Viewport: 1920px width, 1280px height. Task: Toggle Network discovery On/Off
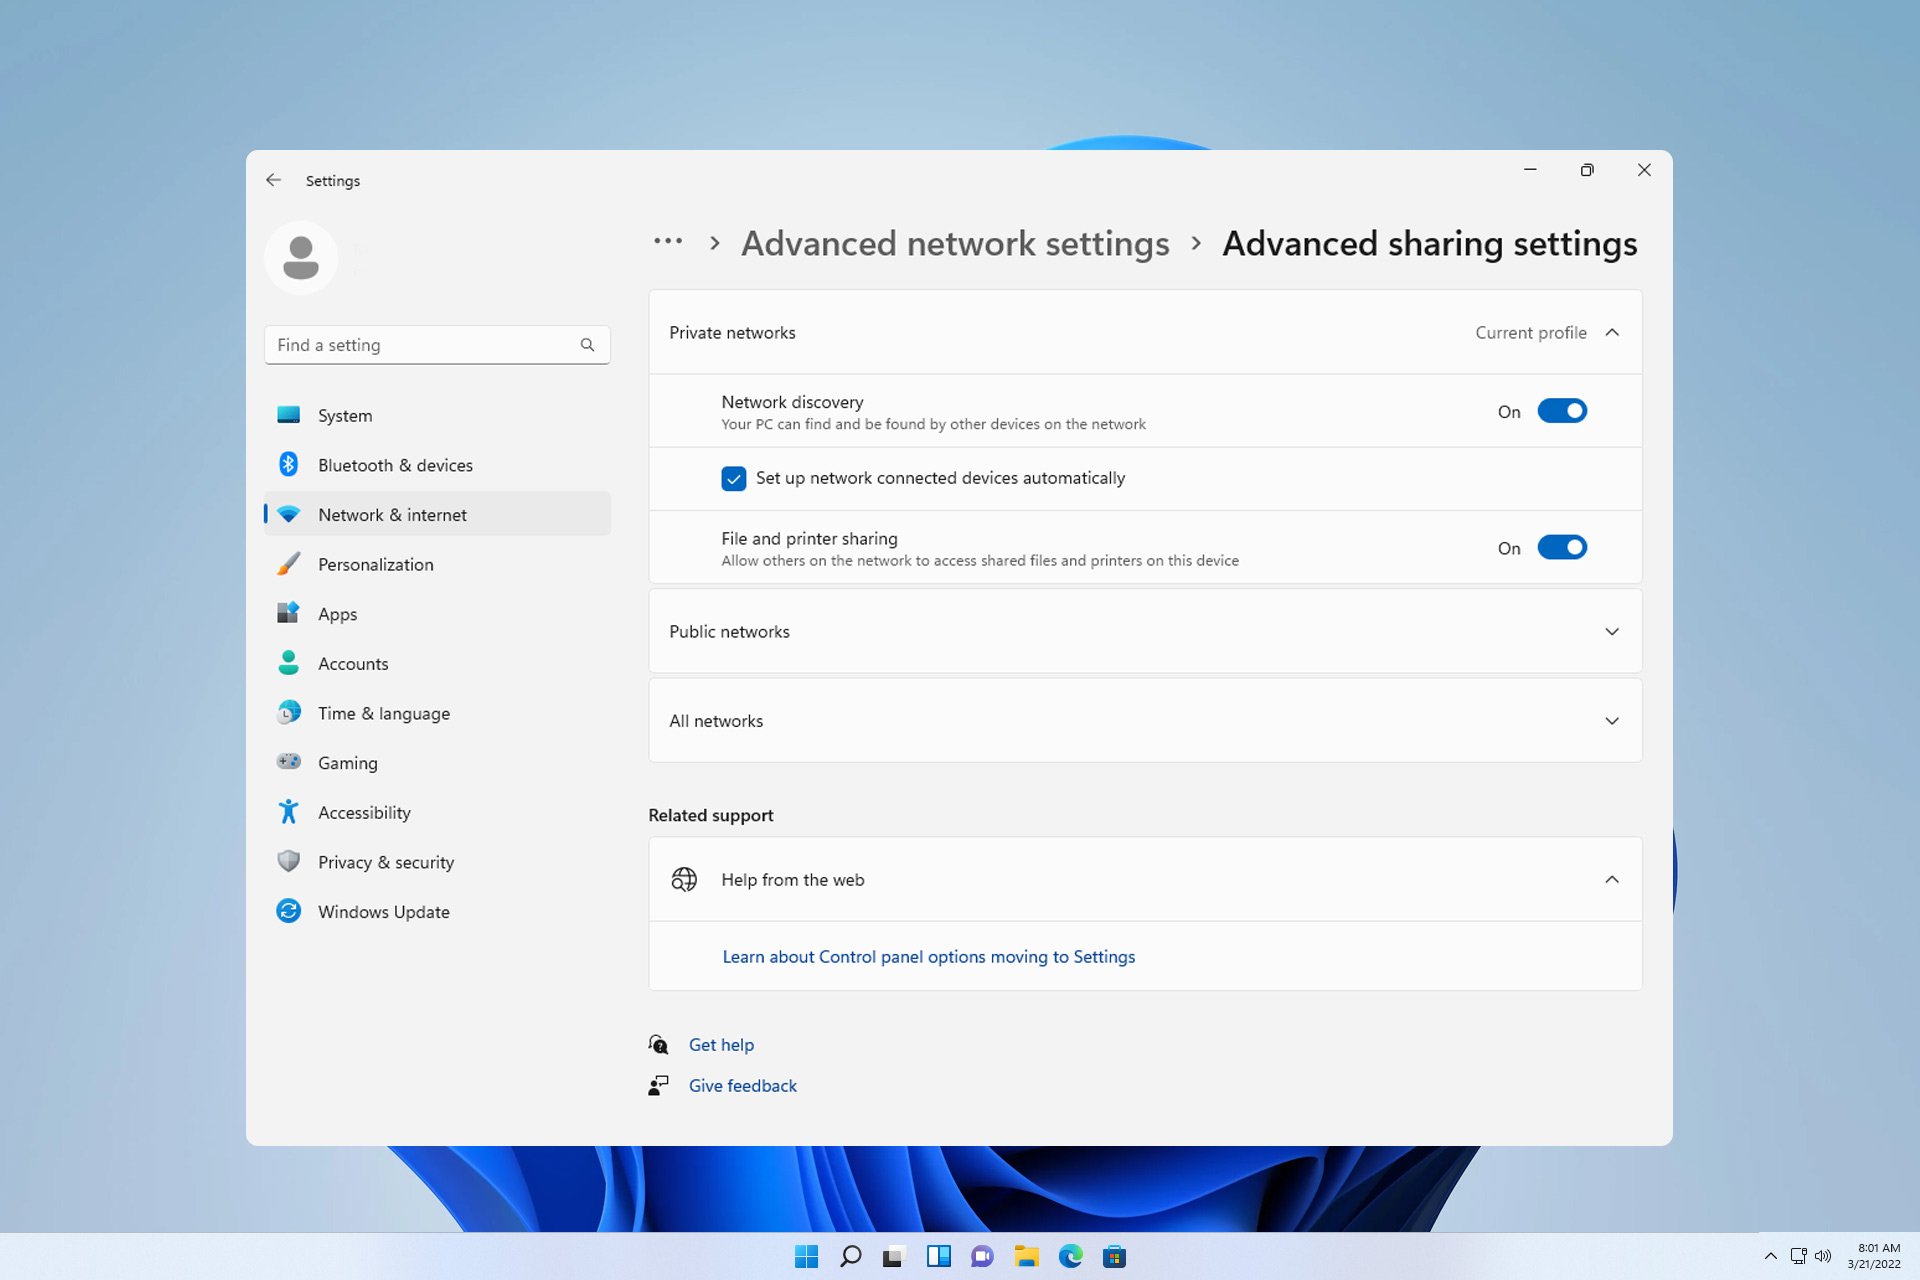click(x=1561, y=411)
